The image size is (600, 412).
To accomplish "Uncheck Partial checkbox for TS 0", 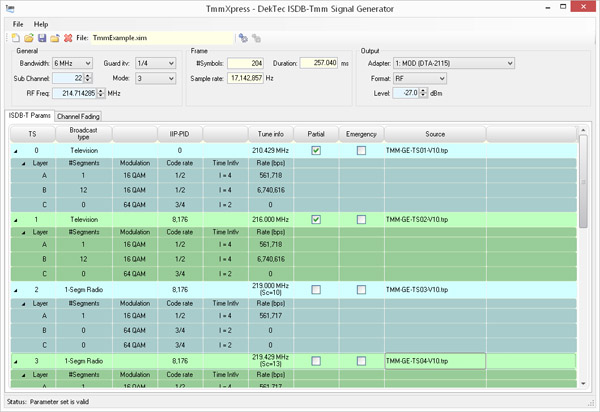I will [x=316, y=151].
